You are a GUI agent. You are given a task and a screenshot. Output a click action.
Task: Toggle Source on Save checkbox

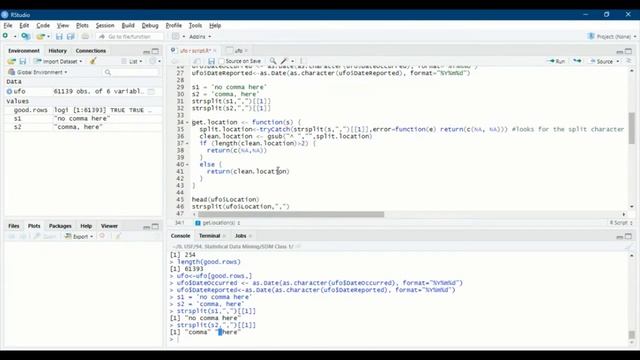click(x=222, y=61)
